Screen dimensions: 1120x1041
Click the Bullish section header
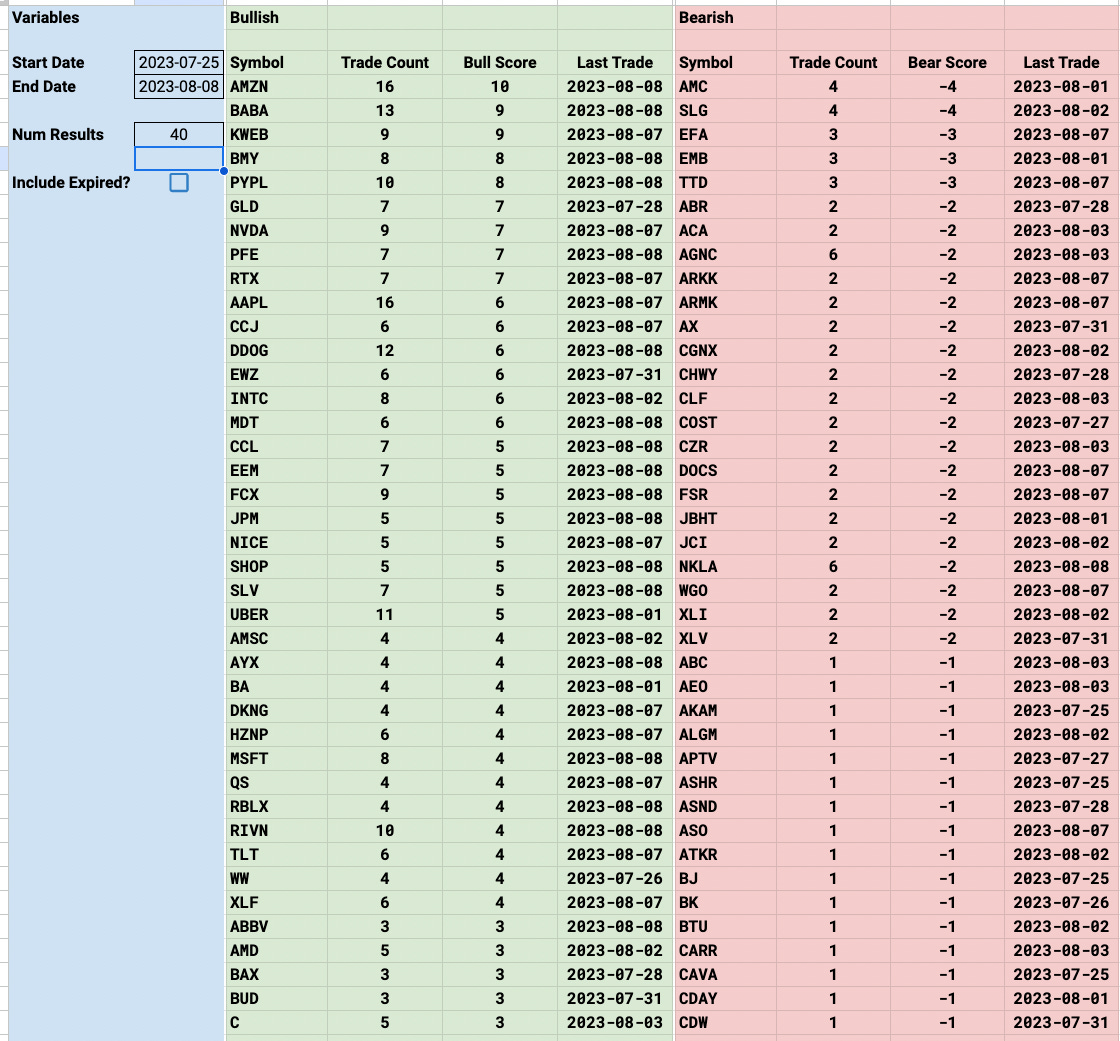(254, 18)
